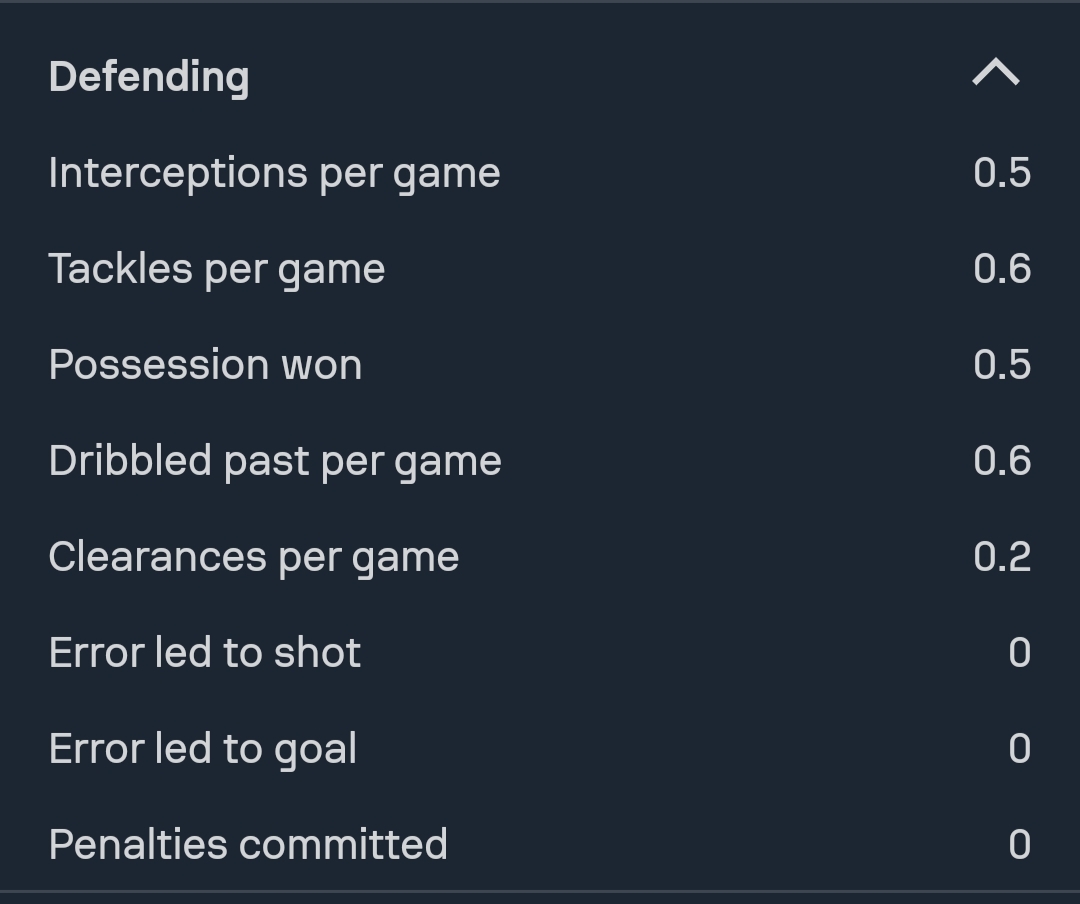Click the divider below Penalties committed

point(540,891)
